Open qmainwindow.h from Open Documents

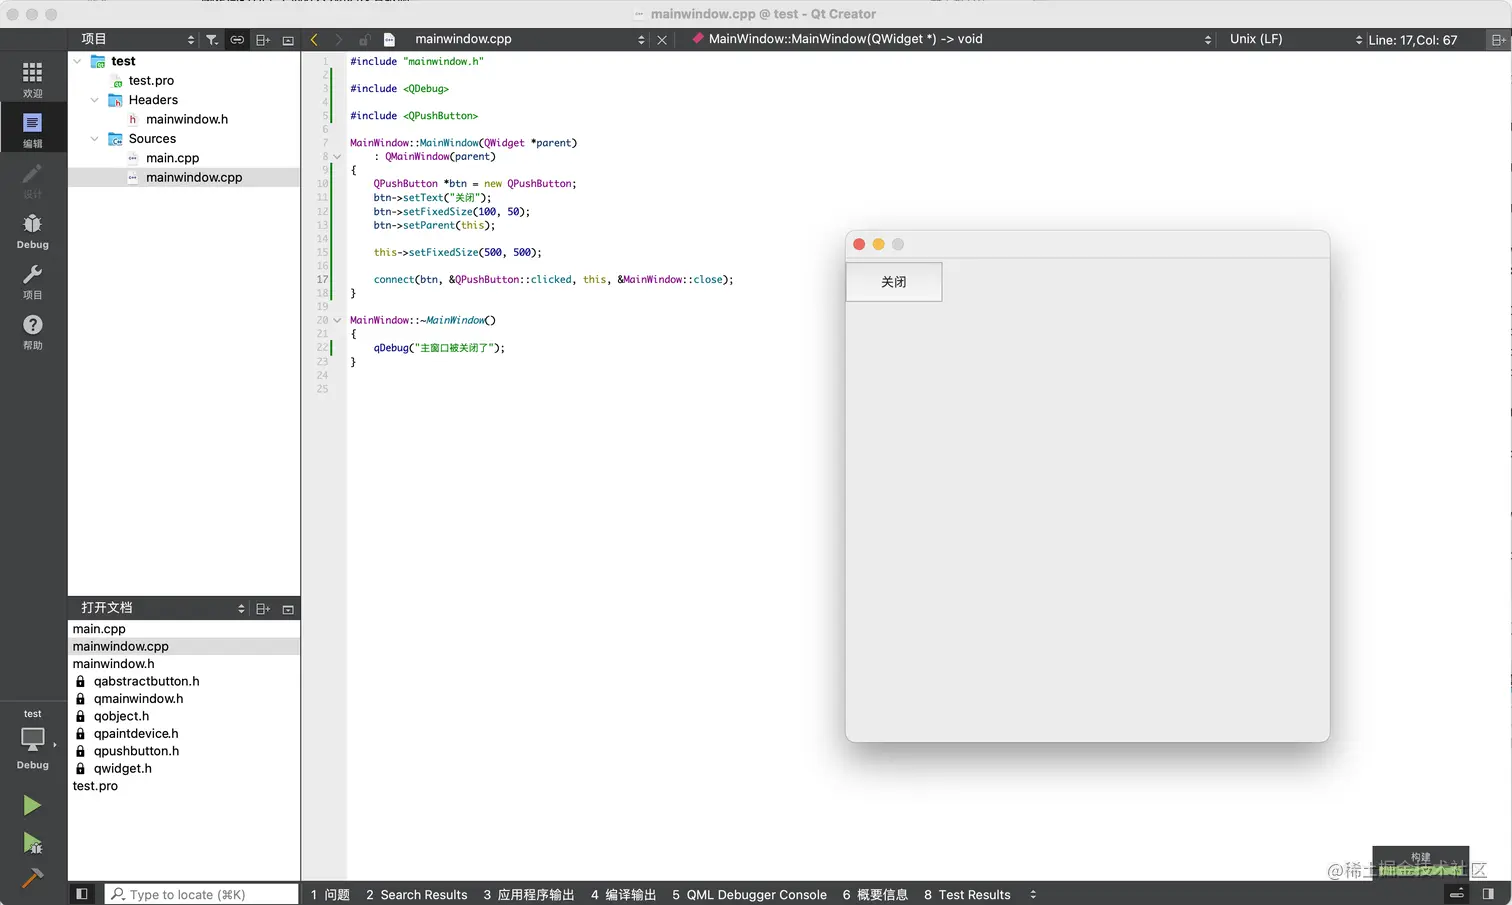(138, 699)
